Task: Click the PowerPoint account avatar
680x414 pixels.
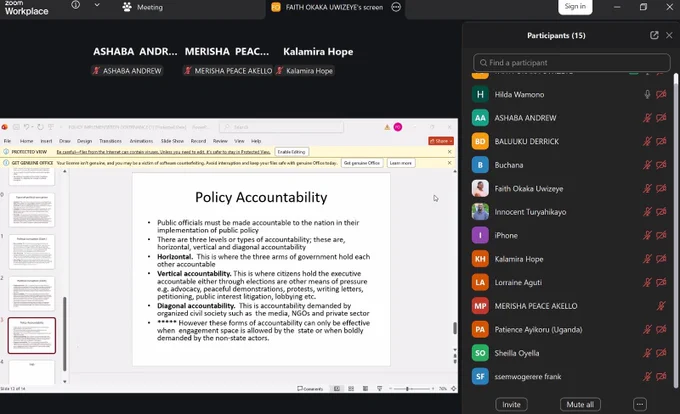Action: pyautogui.click(x=398, y=127)
